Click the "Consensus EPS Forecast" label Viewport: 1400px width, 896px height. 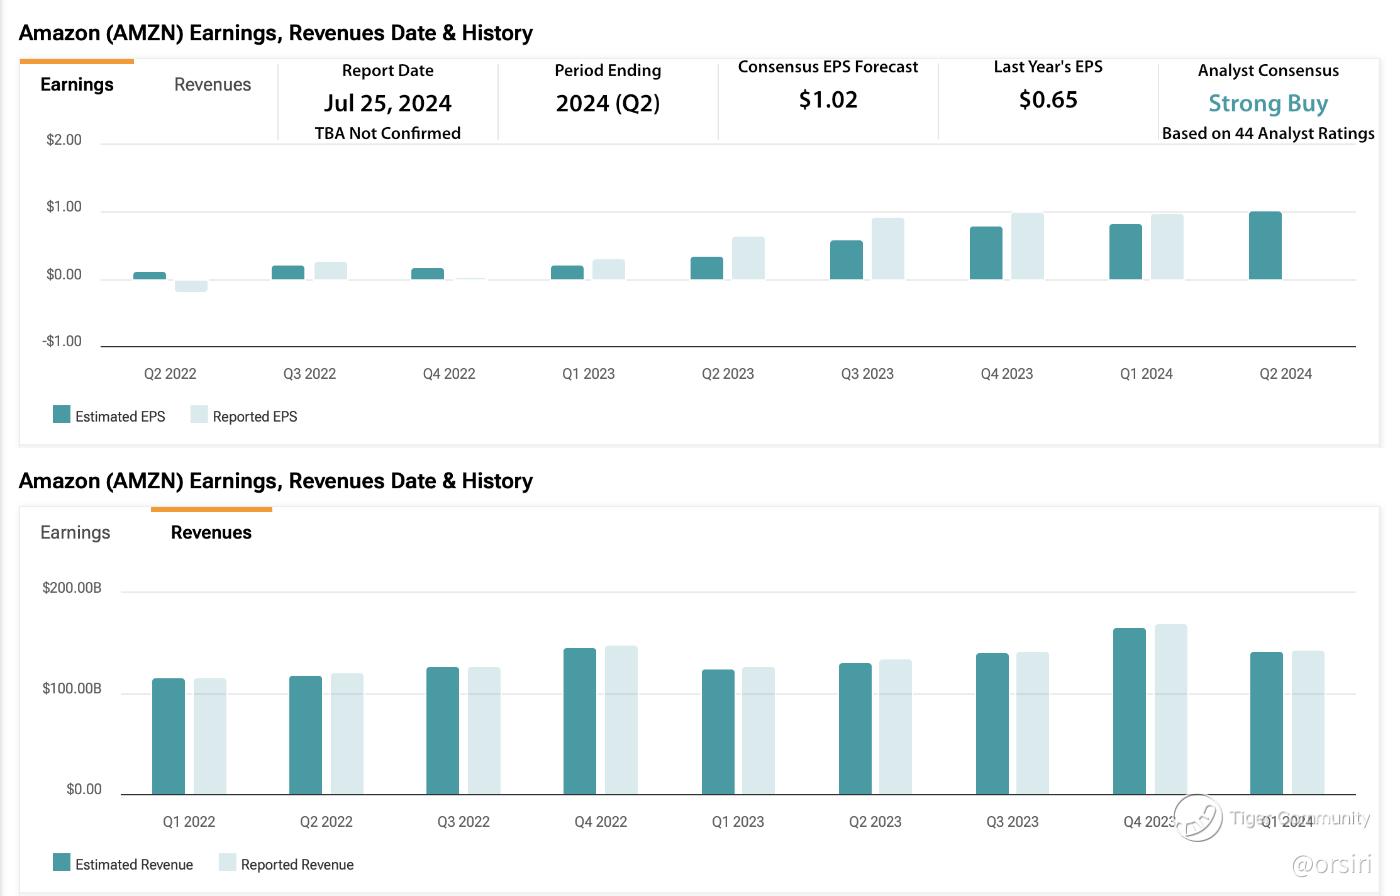[828, 67]
